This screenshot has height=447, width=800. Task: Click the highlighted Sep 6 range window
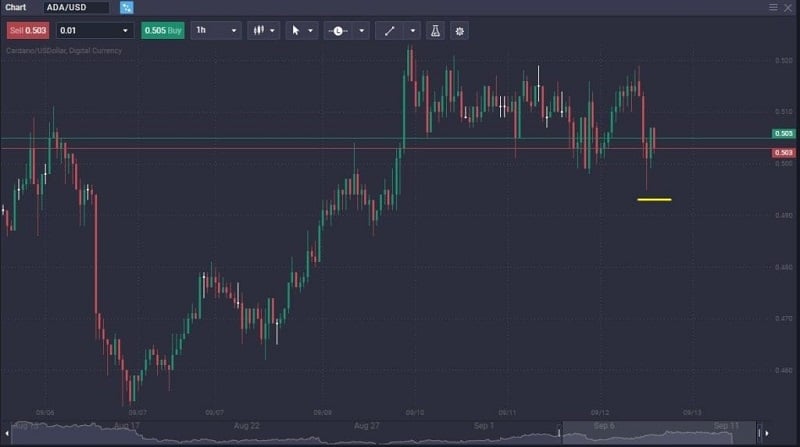tap(659, 433)
